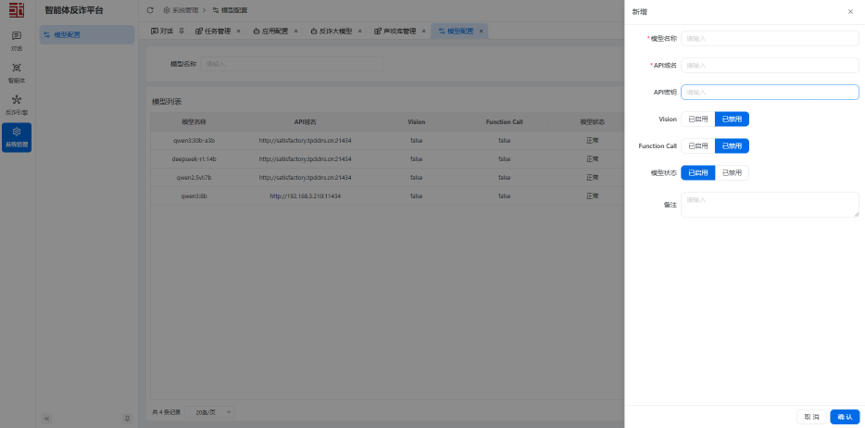
Task: Close the 反诈大模型 tab with its X
Action: click(x=360, y=31)
